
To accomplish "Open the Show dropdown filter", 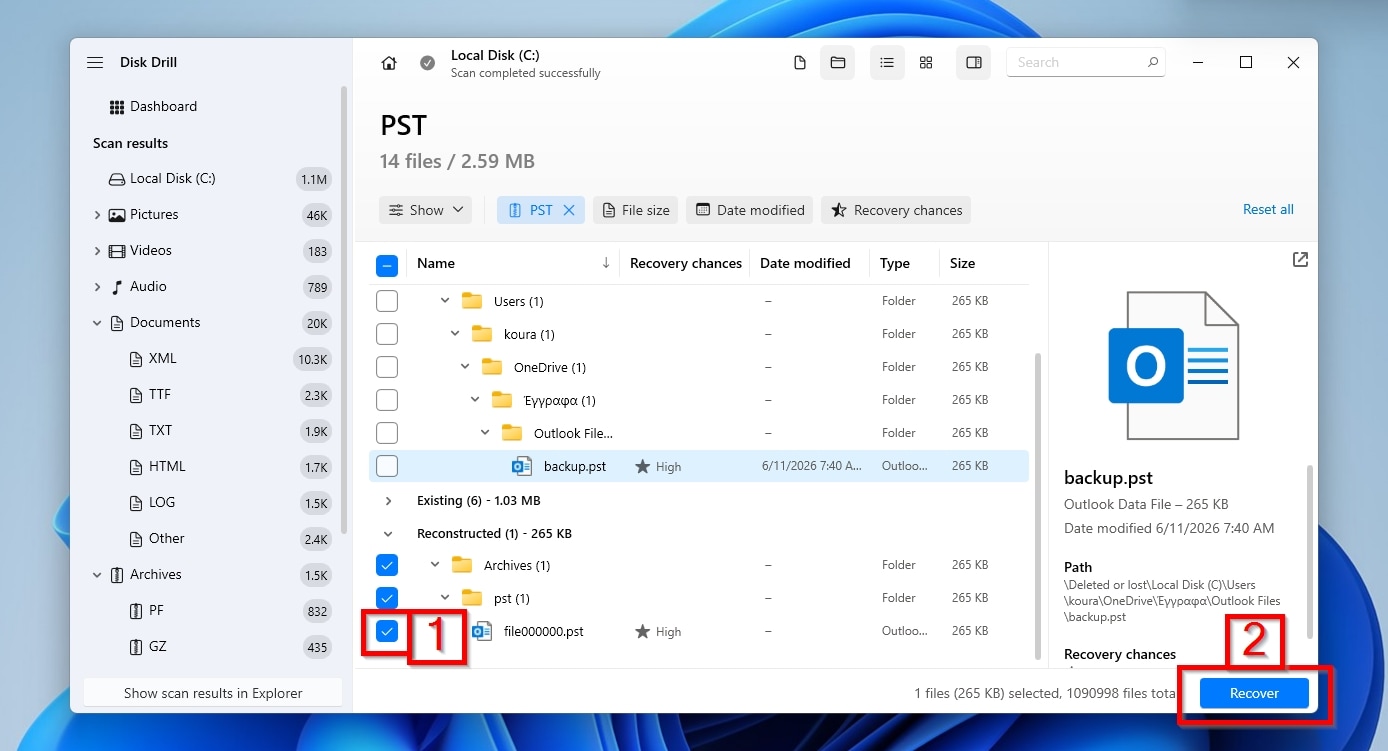I will coord(426,210).
